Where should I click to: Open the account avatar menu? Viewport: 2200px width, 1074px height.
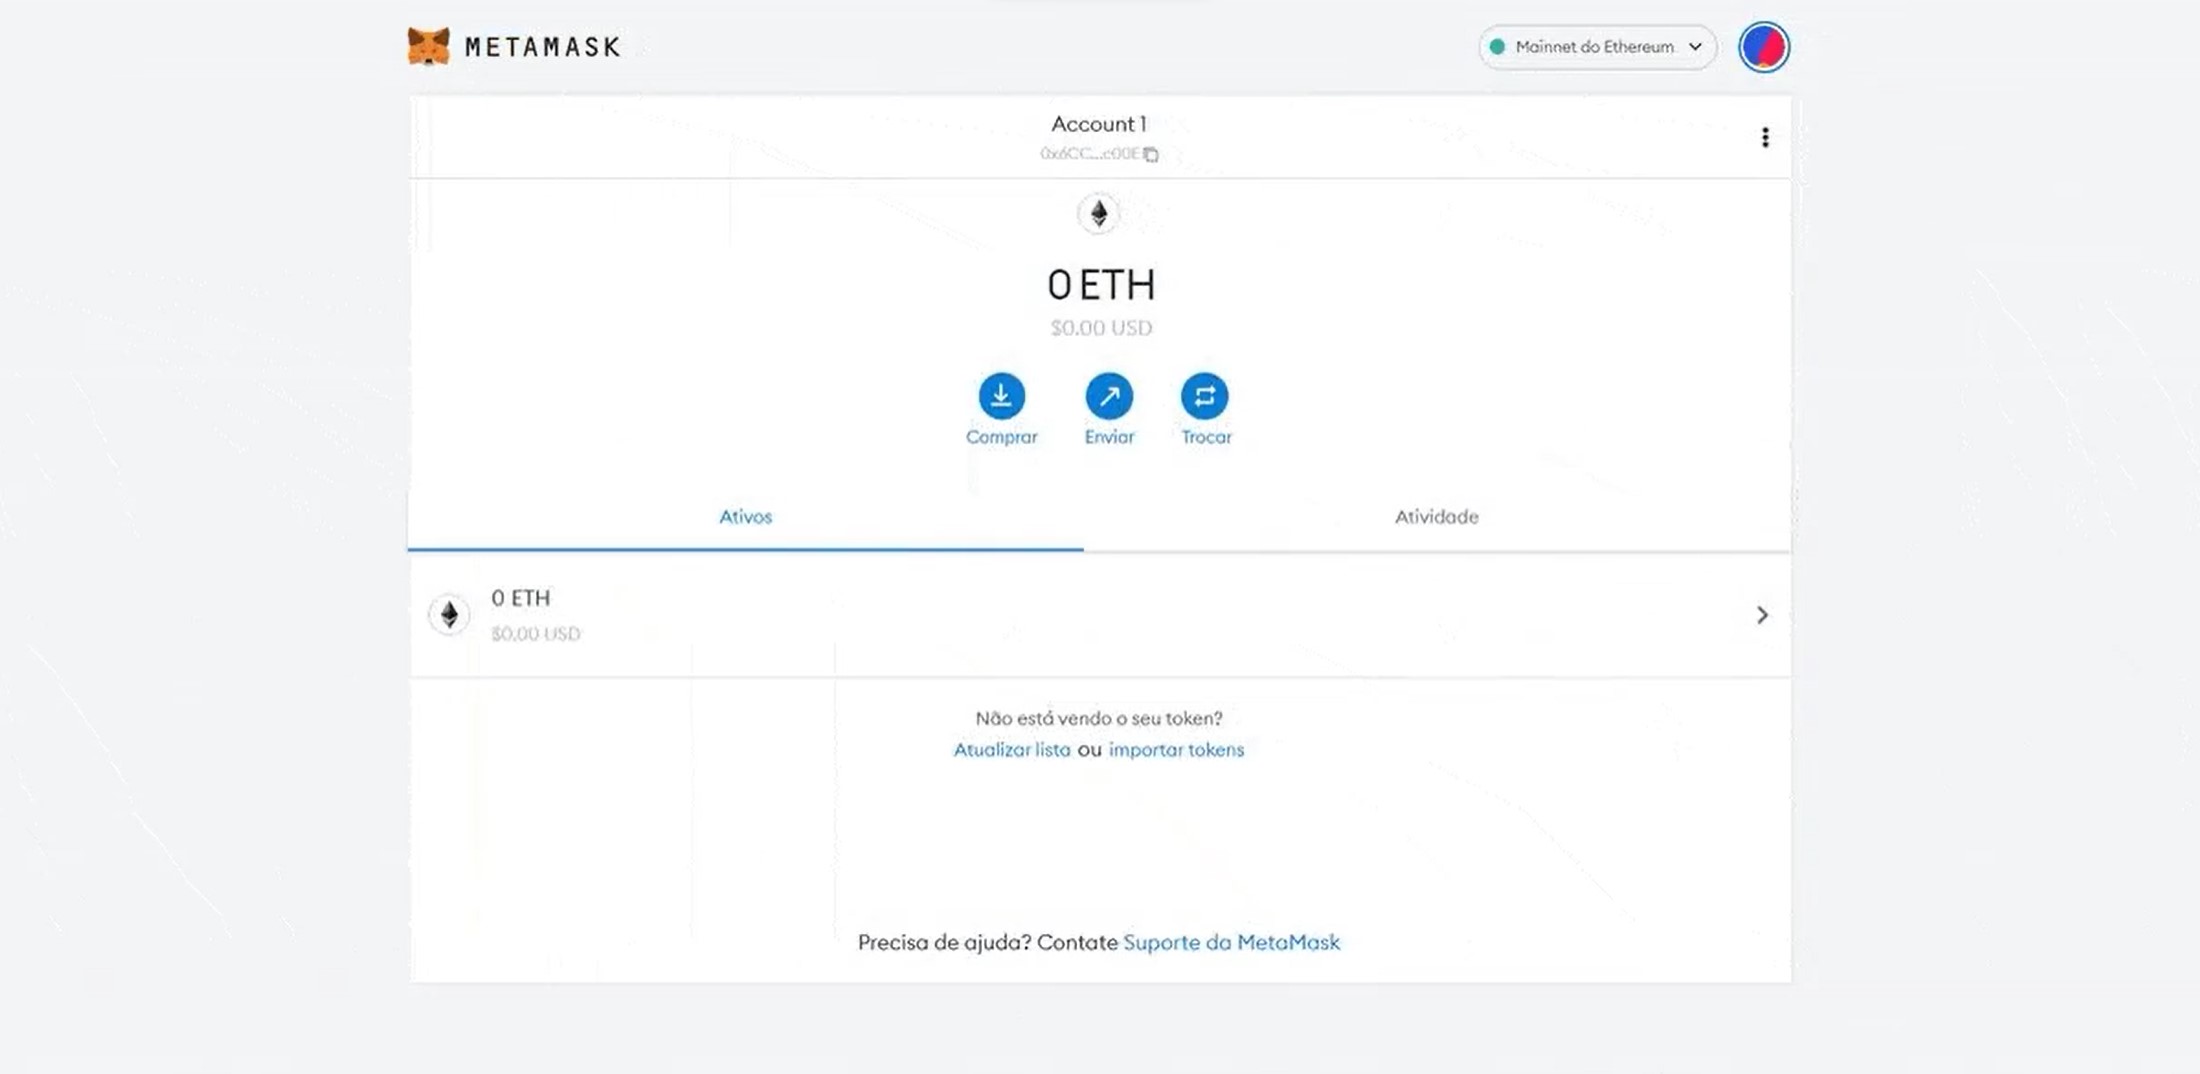click(1764, 47)
